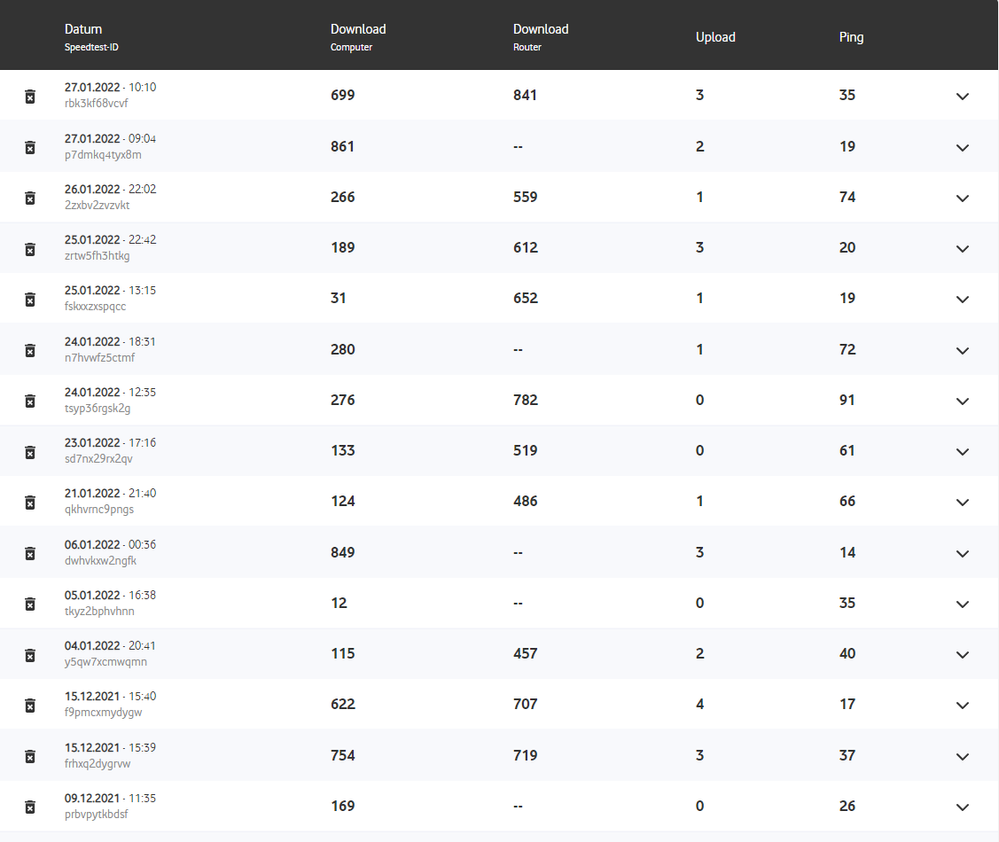Expand the row for test frhxq2dygrvw
999x842 pixels.
(962, 756)
